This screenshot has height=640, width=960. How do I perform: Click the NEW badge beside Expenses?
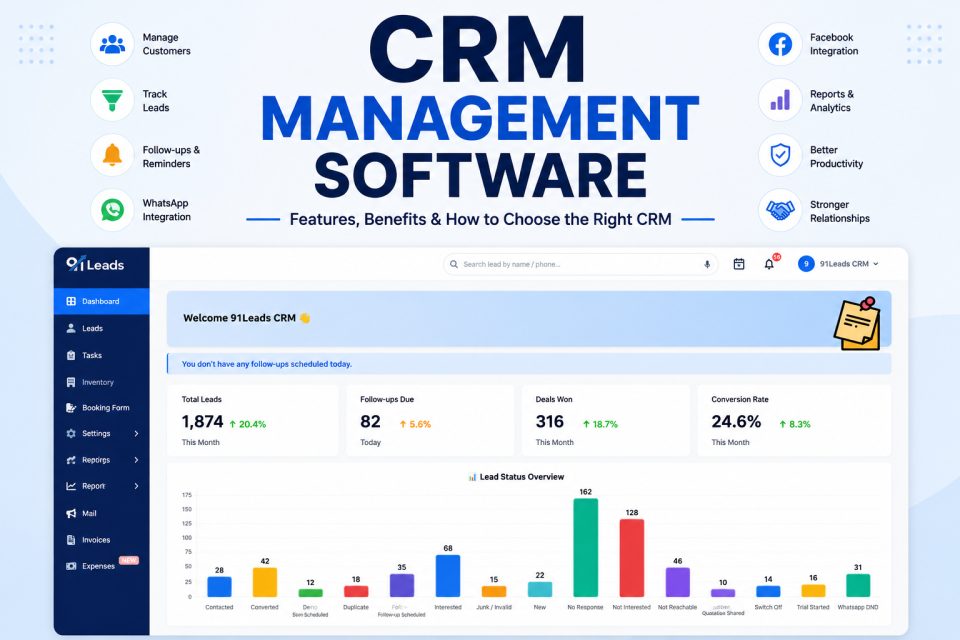[x=129, y=560]
